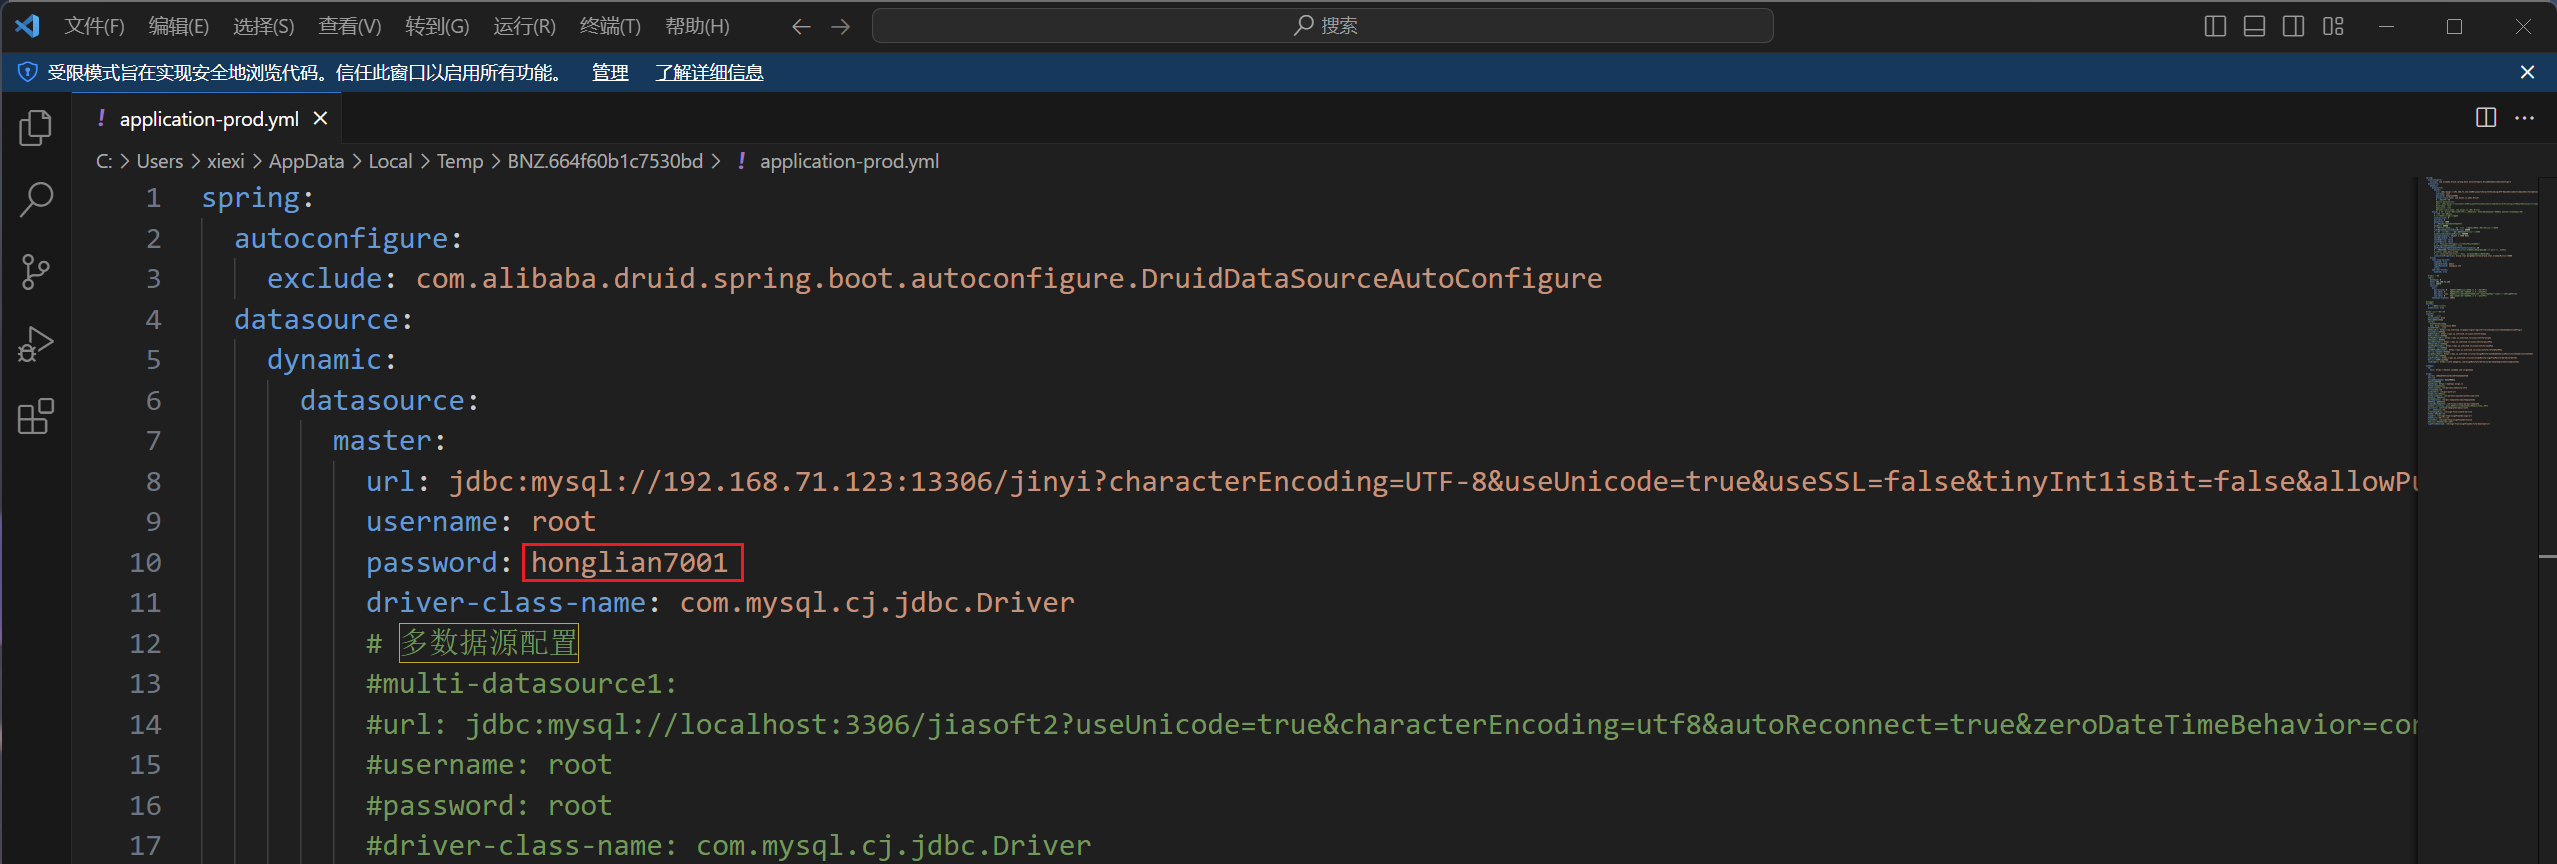2557x864 pixels.
Task: Click the Temp breadcrumb segment
Action: [460, 161]
